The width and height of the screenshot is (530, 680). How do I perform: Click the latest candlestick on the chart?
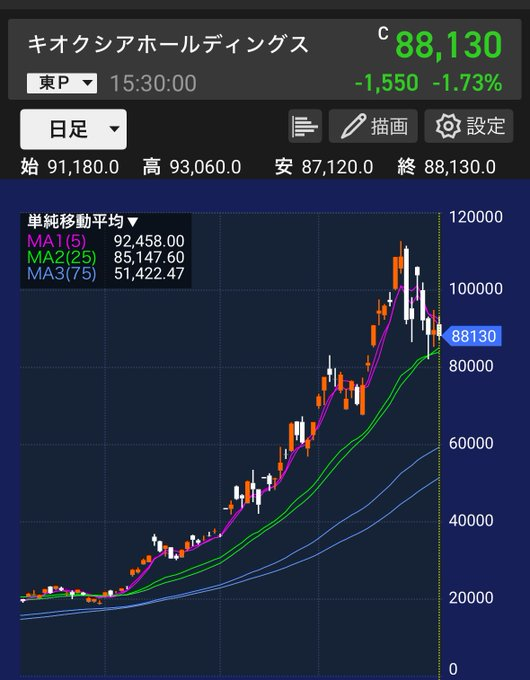(439, 330)
